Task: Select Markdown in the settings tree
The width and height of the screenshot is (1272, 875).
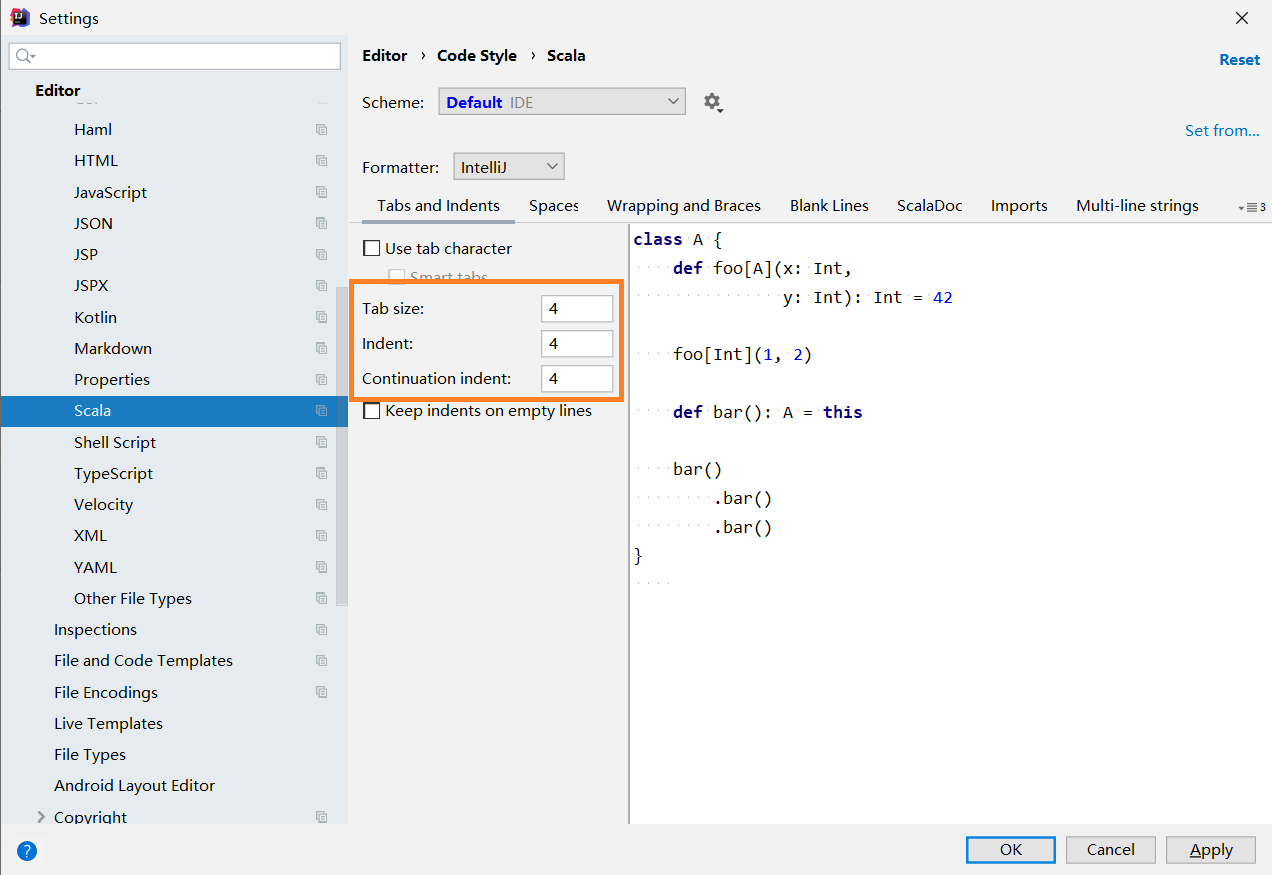Action: coord(113,348)
